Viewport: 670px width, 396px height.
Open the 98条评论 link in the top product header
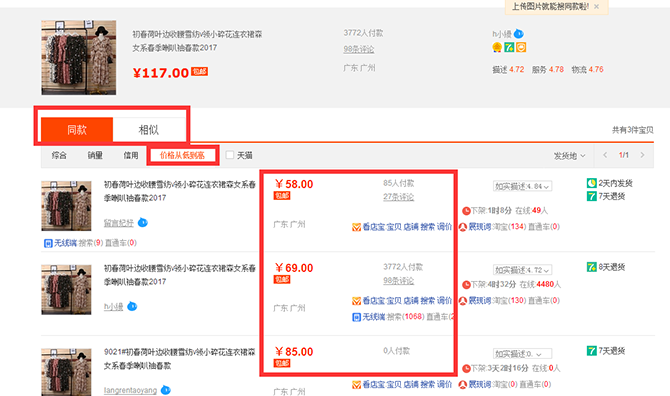point(359,50)
